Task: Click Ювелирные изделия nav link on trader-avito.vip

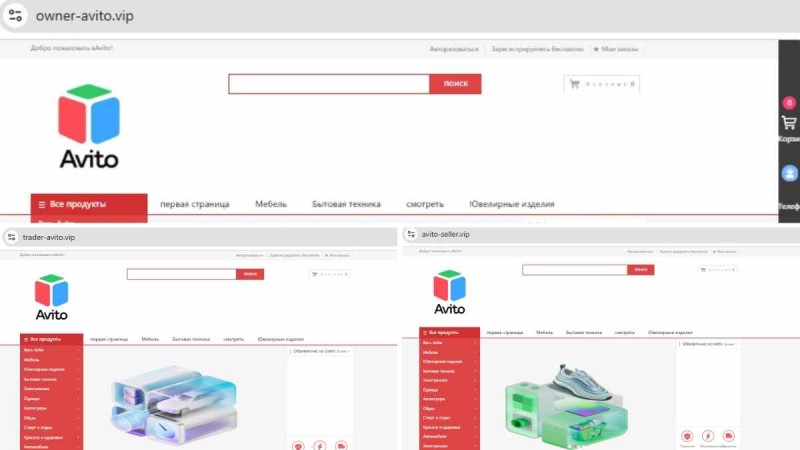Action: click(281, 339)
